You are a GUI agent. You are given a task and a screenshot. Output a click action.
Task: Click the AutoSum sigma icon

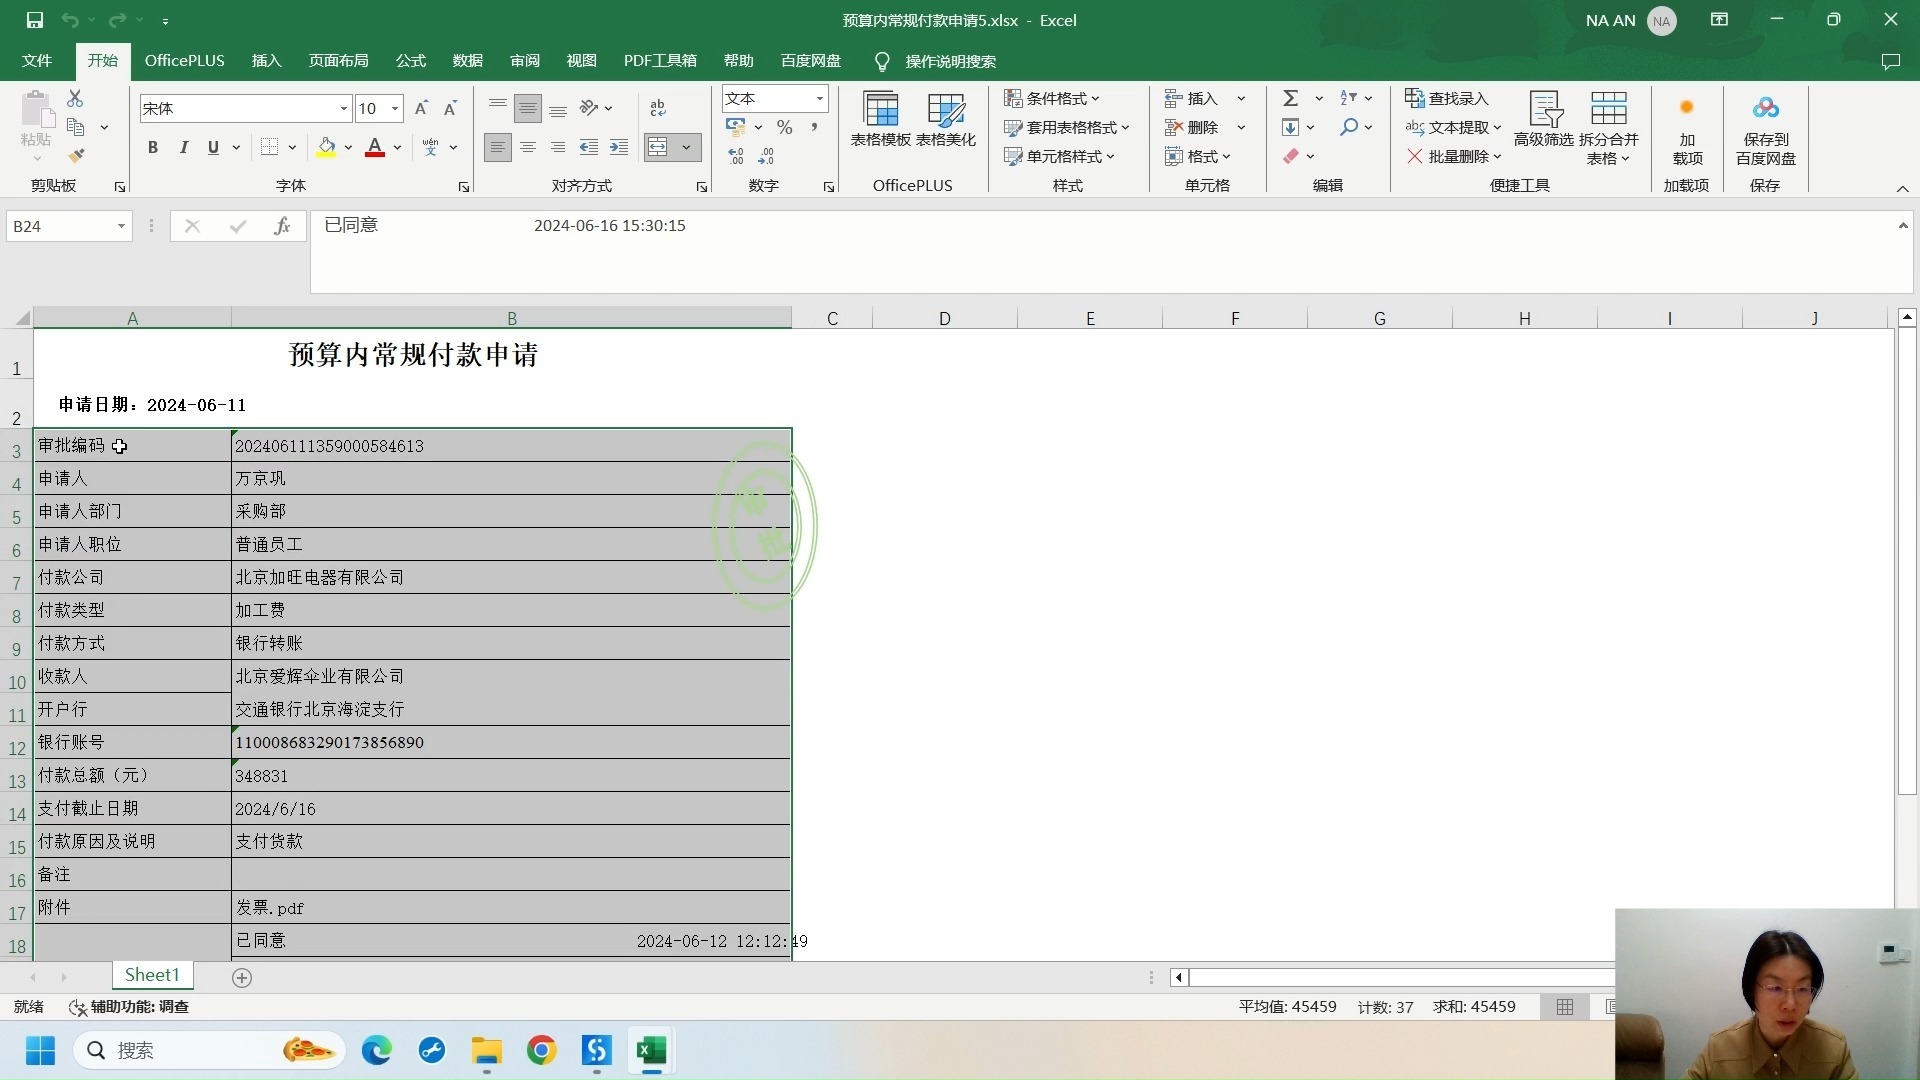[x=1291, y=98]
